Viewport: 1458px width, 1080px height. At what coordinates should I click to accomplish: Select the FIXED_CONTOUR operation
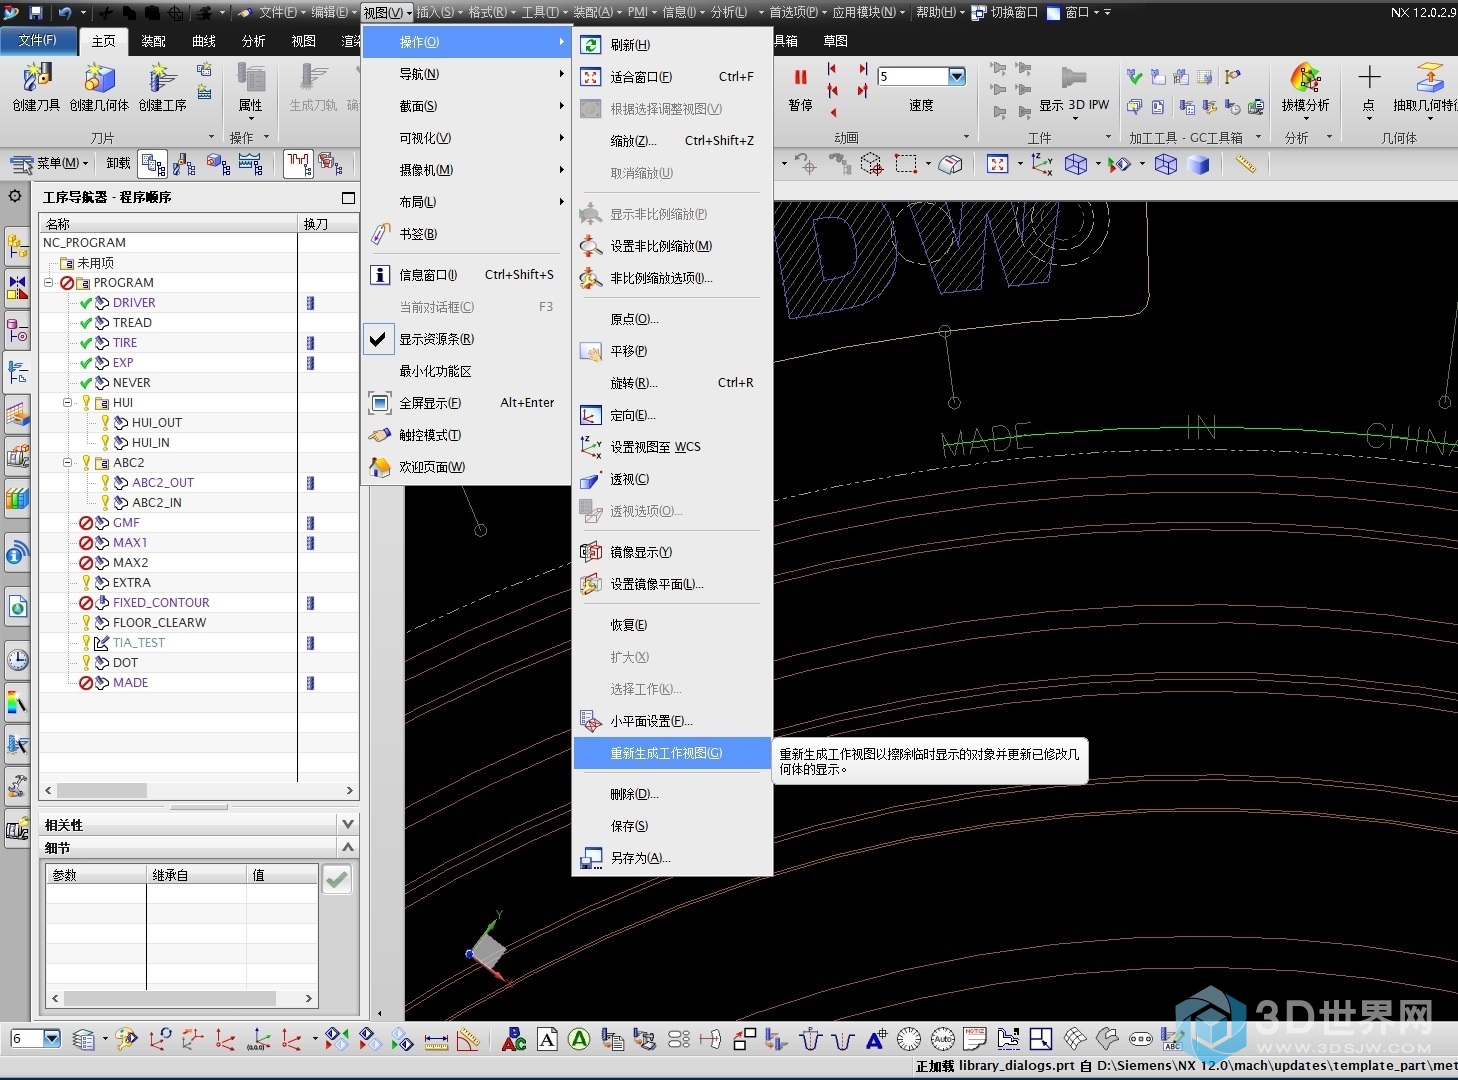pos(161,603)
